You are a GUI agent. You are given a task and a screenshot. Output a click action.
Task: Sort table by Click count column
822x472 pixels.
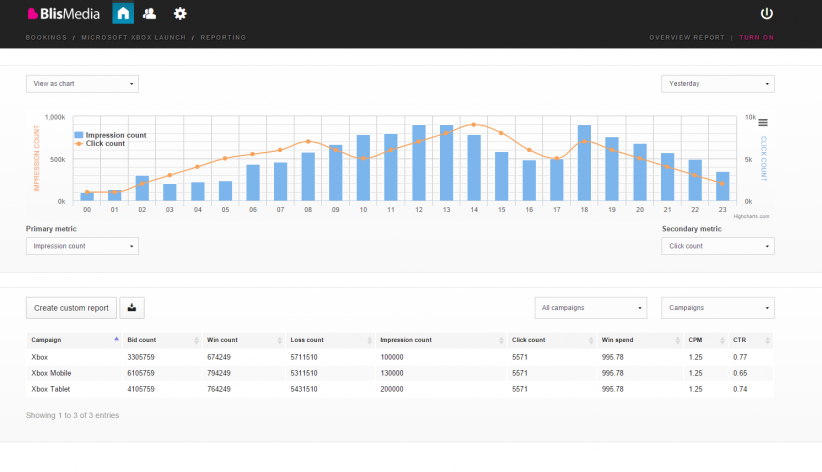coord(551,340)
